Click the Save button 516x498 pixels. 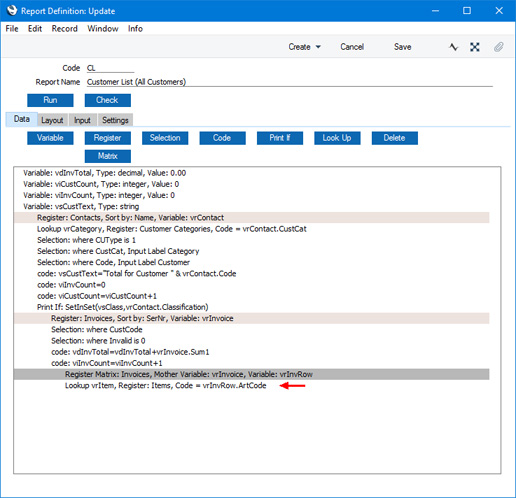(402, 47)
